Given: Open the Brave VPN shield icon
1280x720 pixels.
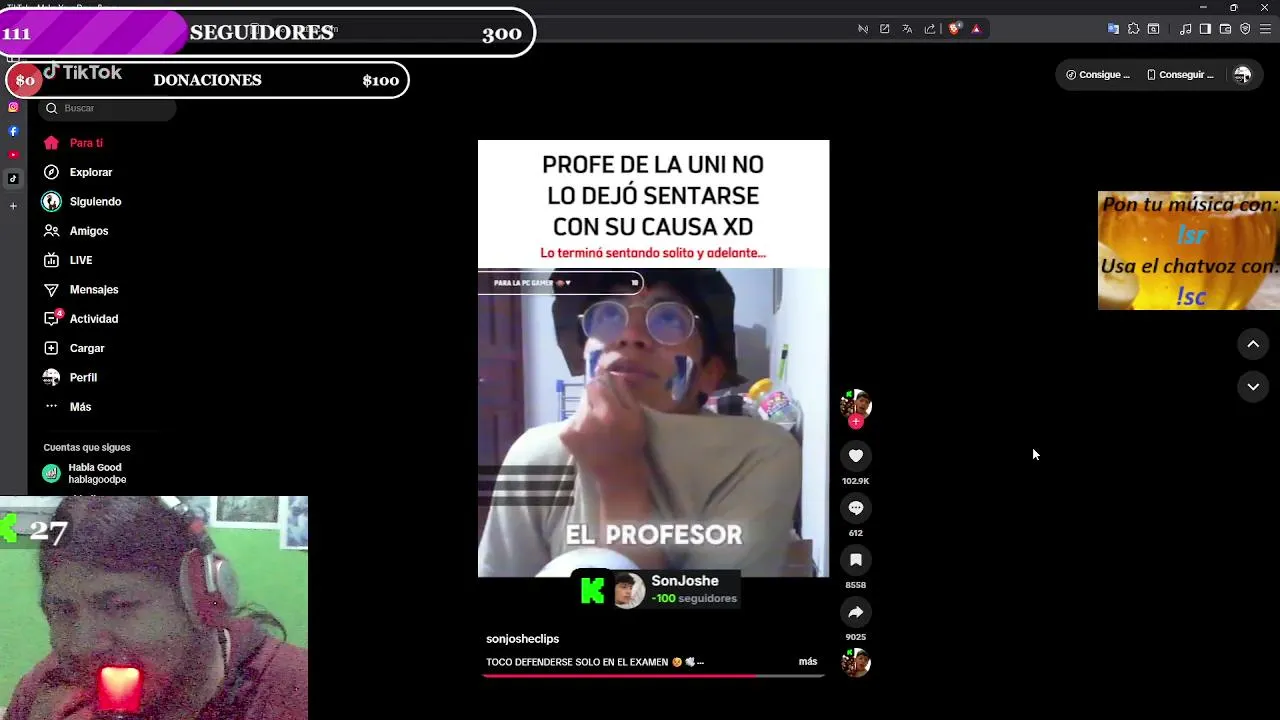Looking at the screenshot, I should click(x=1245, y=29).
